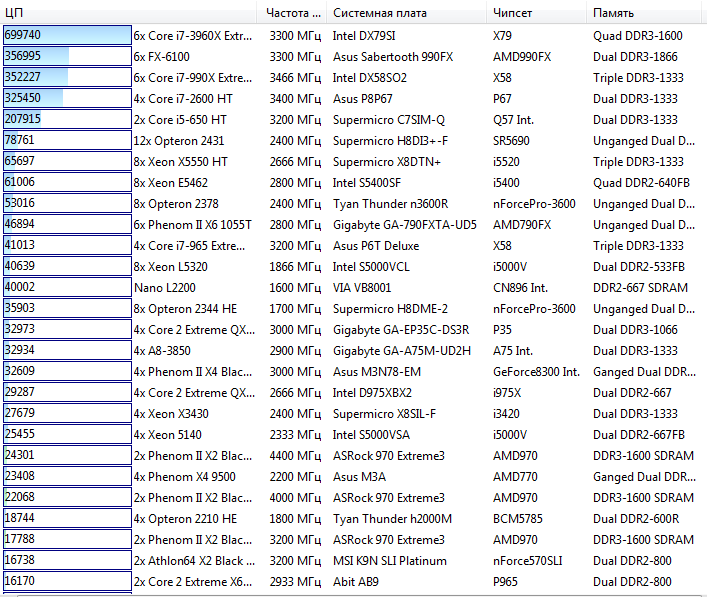Click the SR5690 chipset cell
Image resolution: width=707 pixels, height=597 pixels.
point(511,141)
